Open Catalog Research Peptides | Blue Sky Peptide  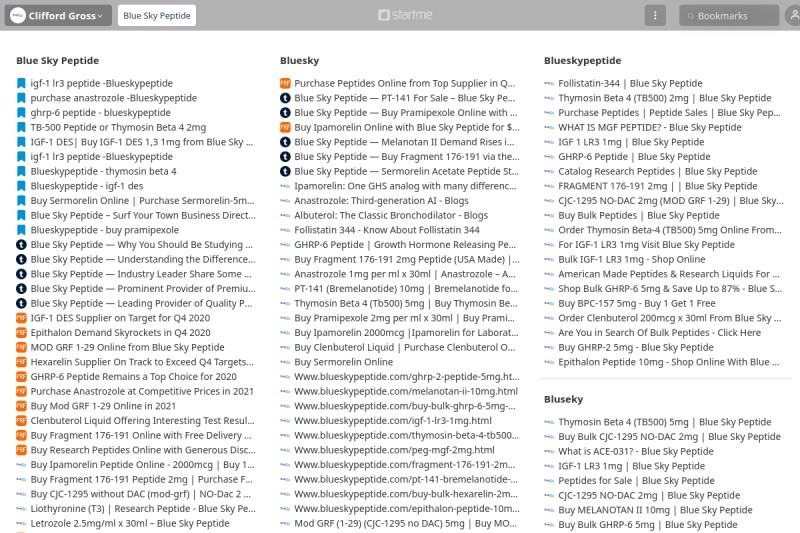click(x=658, y=171)
